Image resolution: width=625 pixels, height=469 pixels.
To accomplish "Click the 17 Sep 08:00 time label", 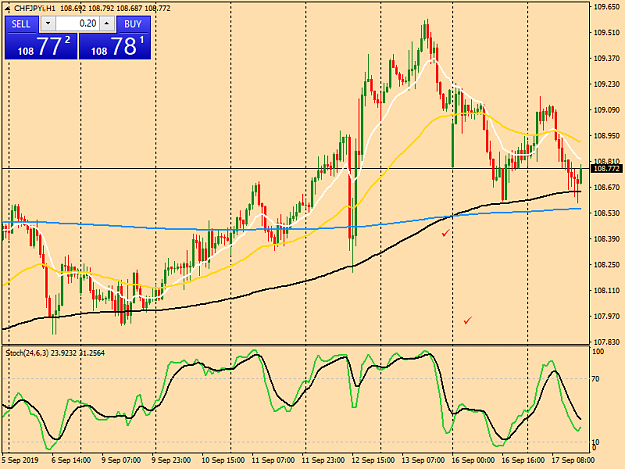I will (573, 460).
